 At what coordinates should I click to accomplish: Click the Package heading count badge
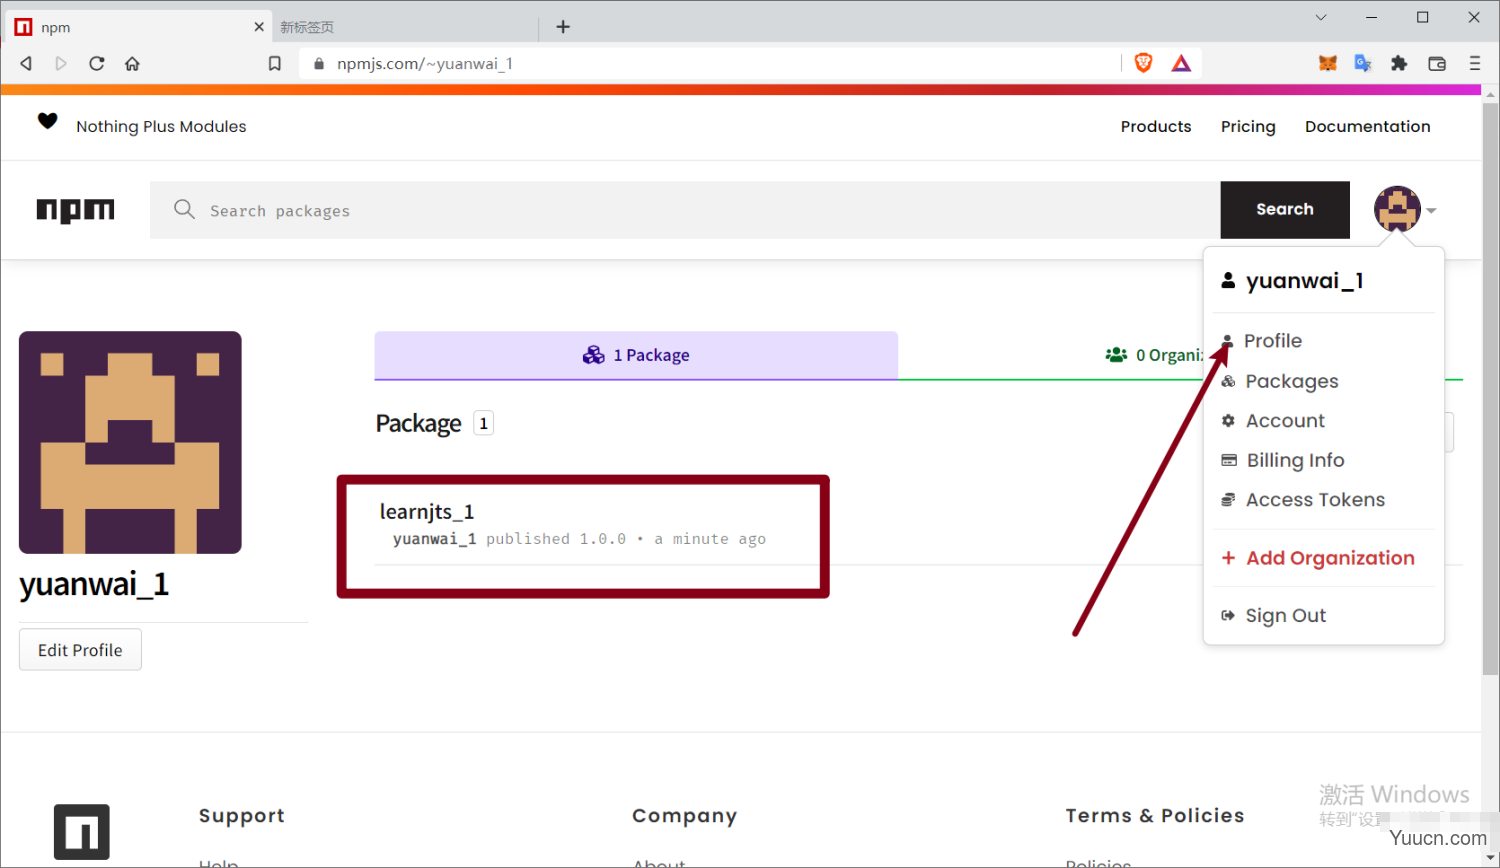click(484, 424)
